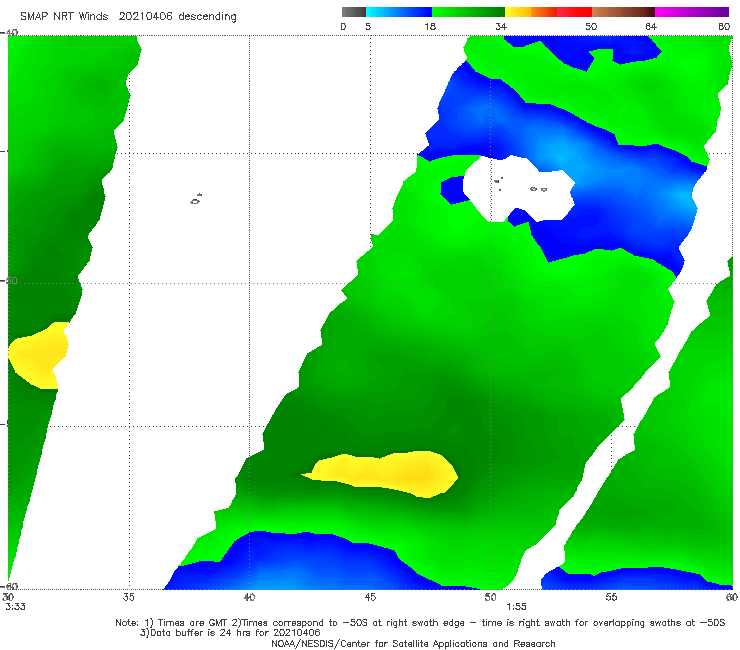Click the swath time label '3:33'

[16, 607]
